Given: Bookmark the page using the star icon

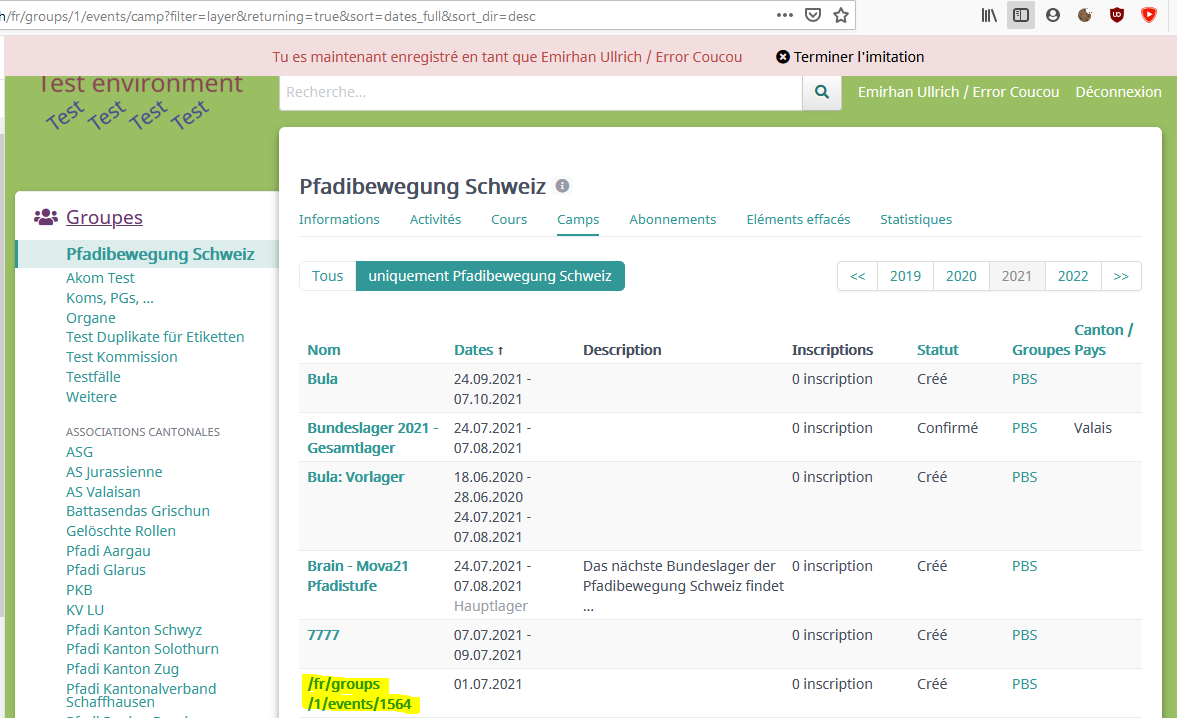Looking at the screenshot, I should [x=842, y=15].
